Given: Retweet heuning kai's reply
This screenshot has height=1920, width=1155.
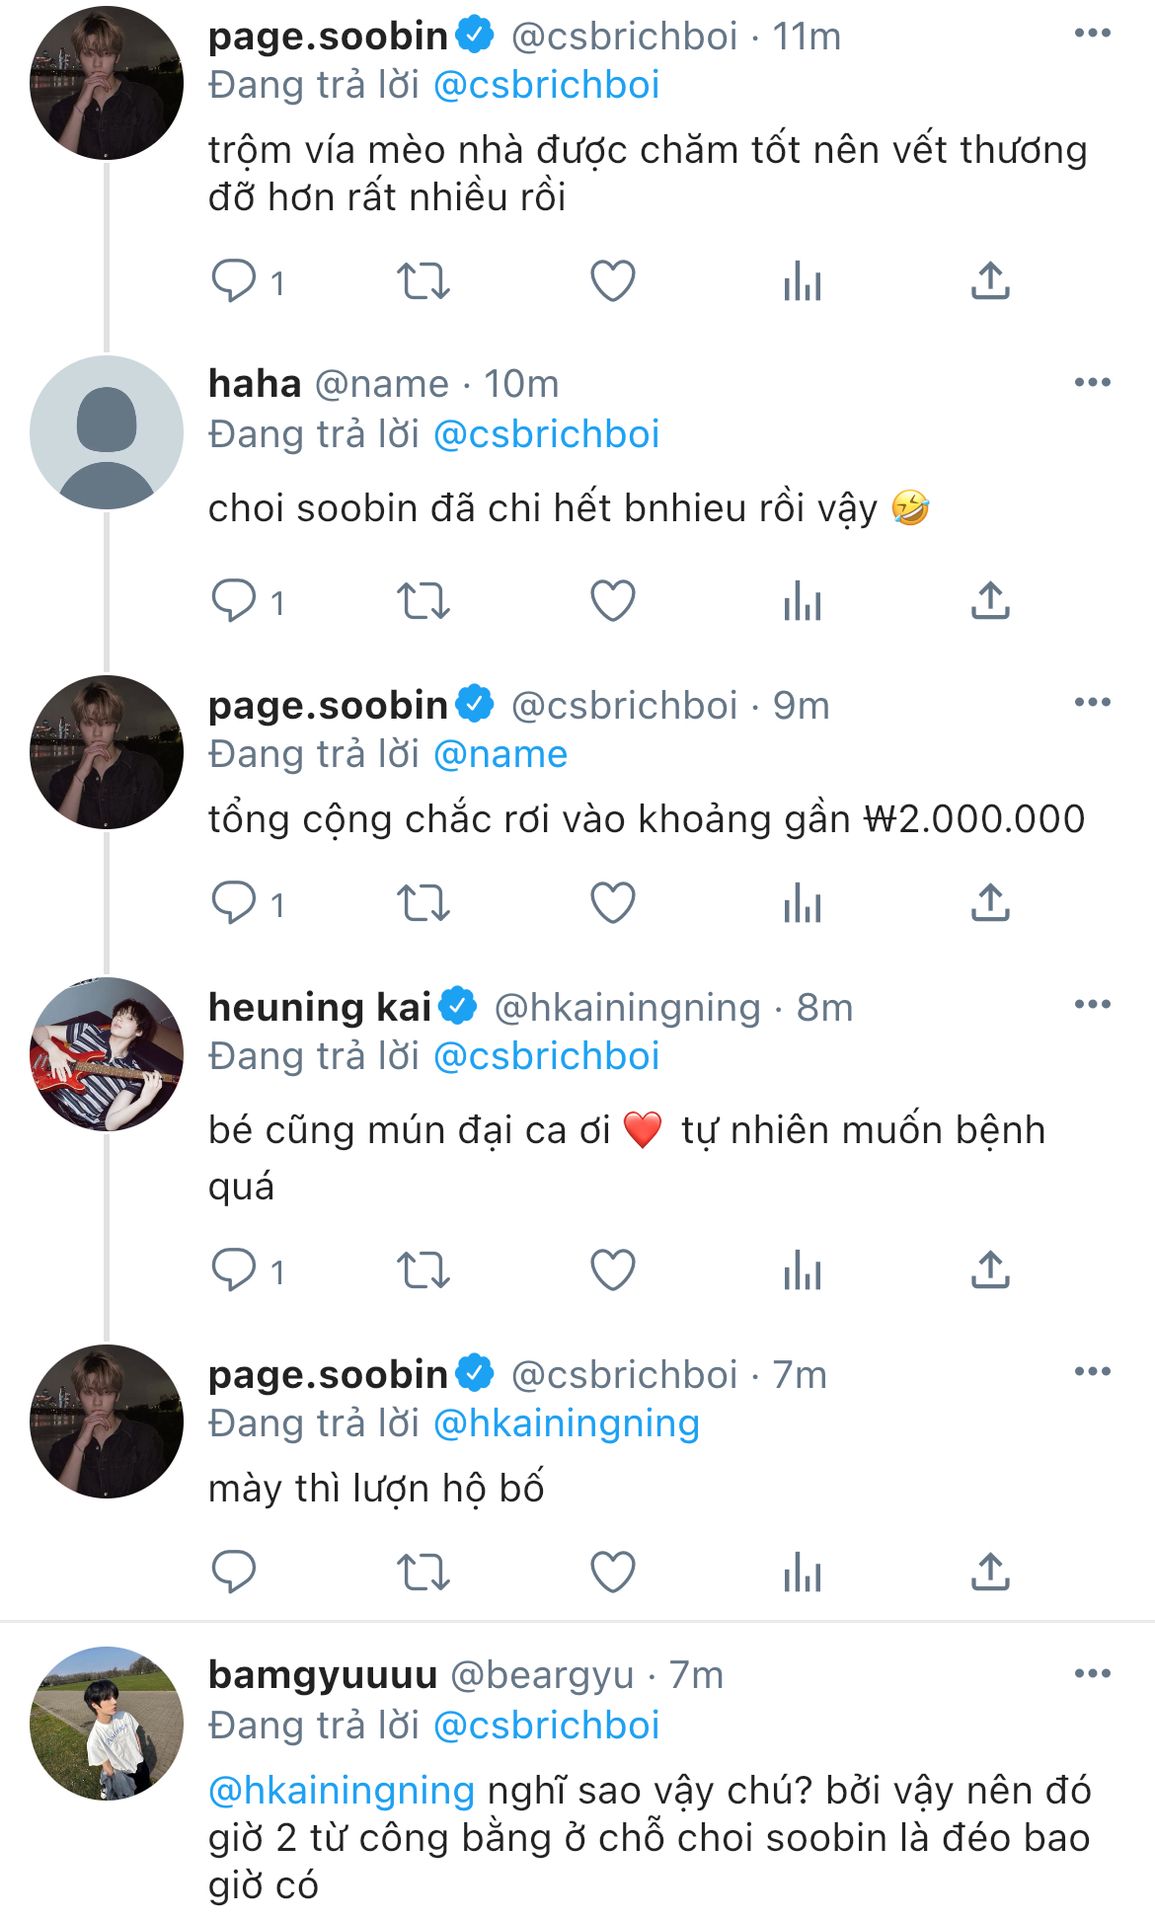Looking at the screenshot, I should tap(423, 1270).
